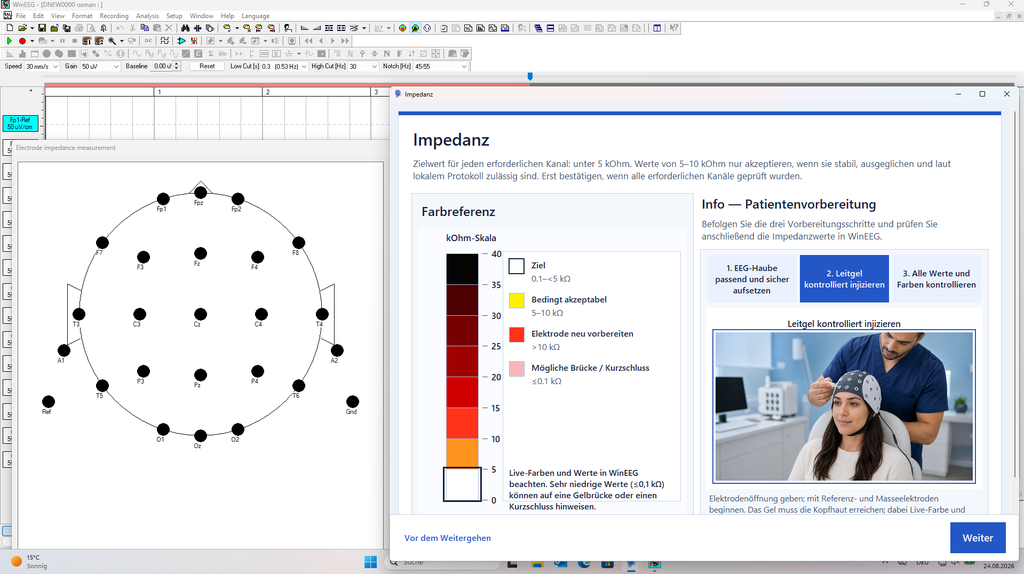Open the Language menu
The width and height of the screenshot is (1024, 574).
pos(255,16)
